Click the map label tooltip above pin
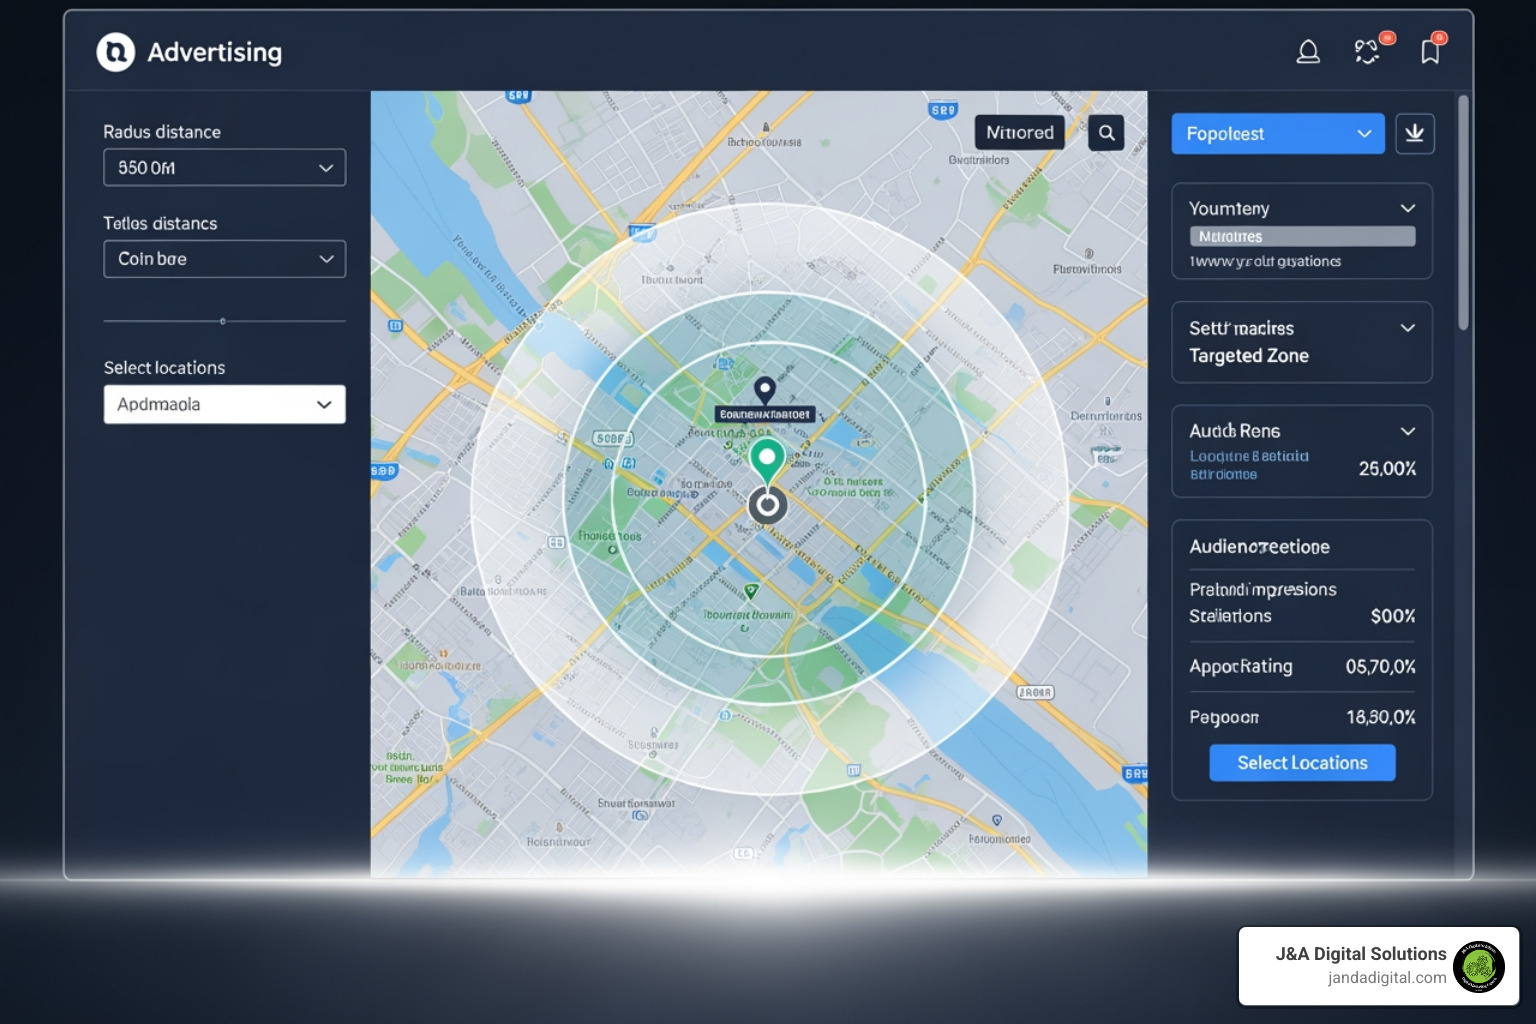Viewport: 1536px width, 1024px height. click(765, 414)
